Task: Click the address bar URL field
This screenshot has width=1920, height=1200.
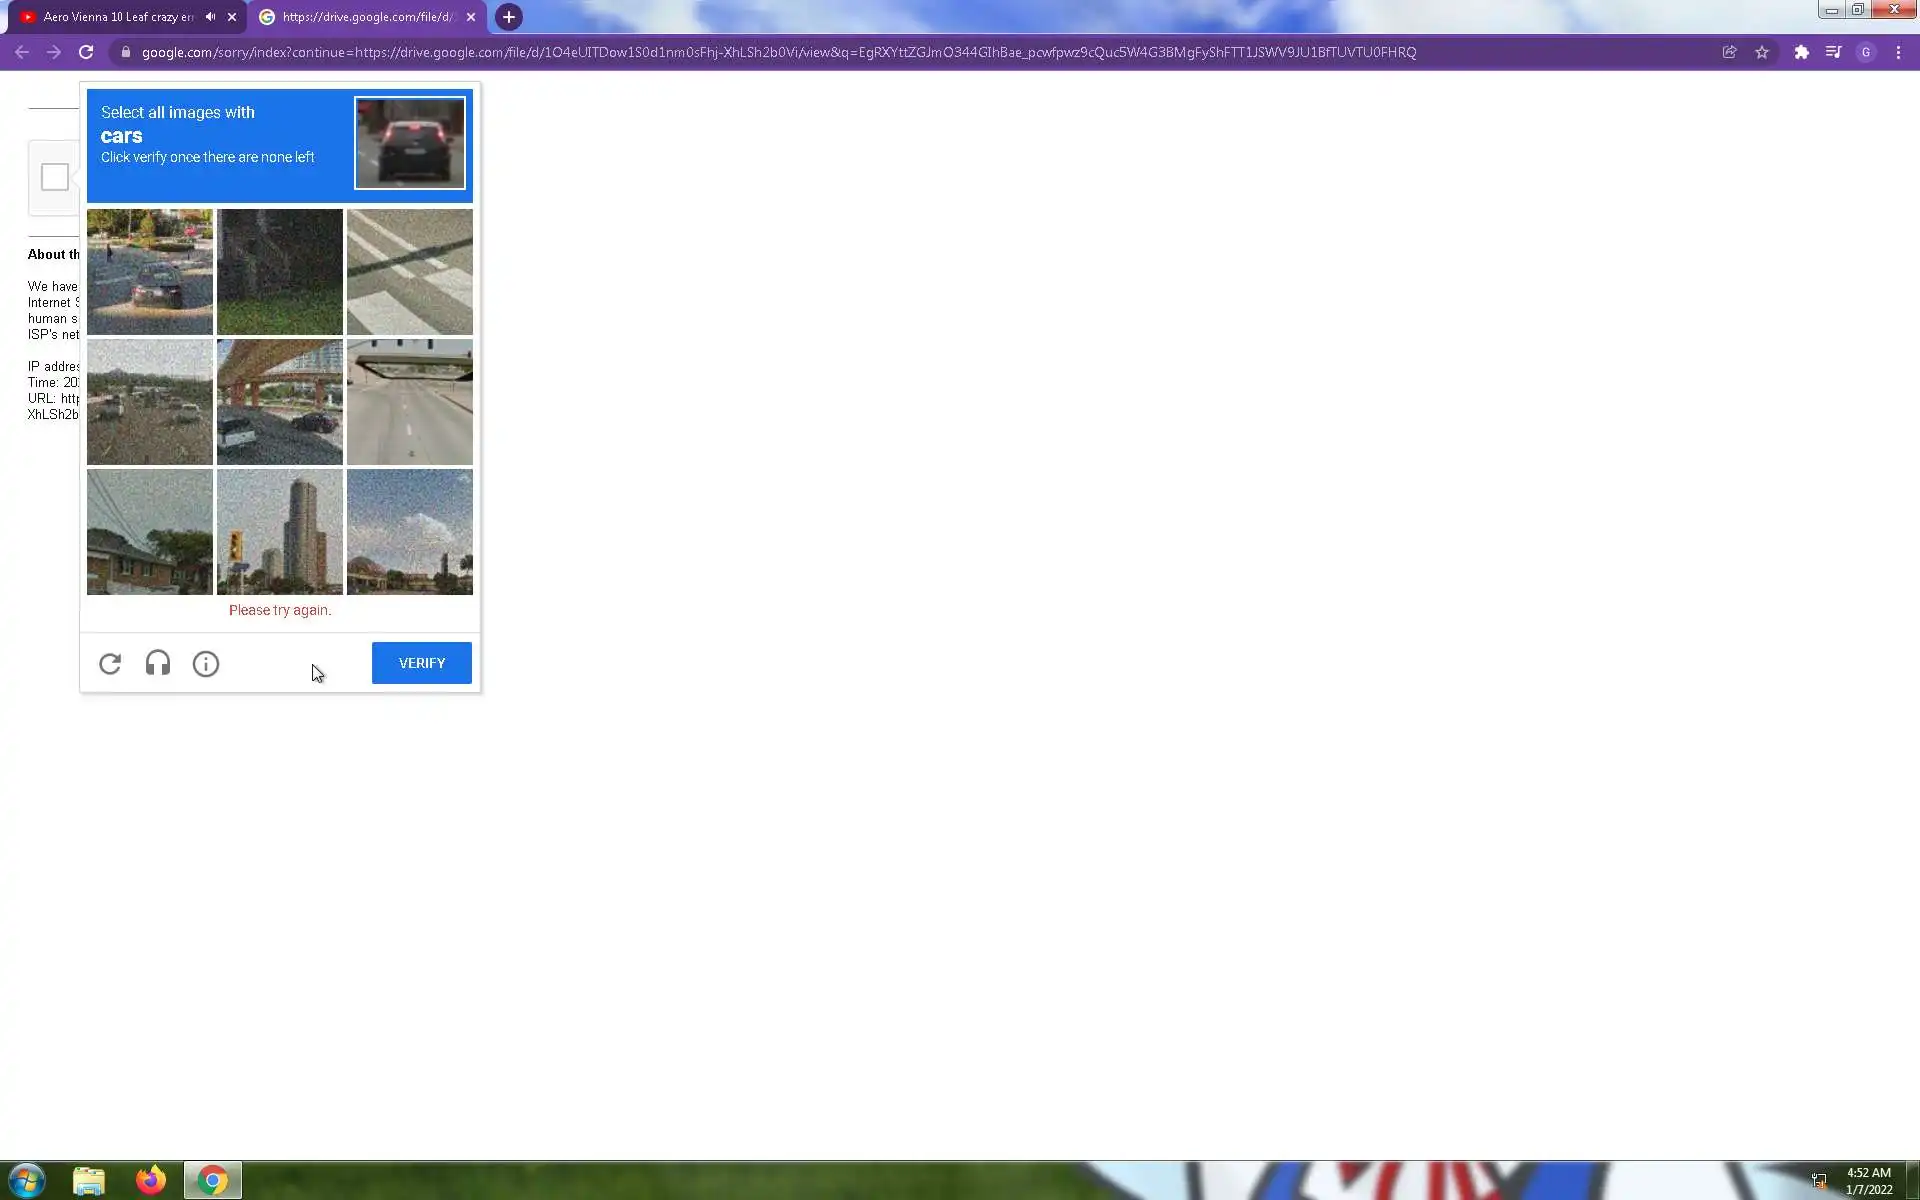Action: [778, 52]
